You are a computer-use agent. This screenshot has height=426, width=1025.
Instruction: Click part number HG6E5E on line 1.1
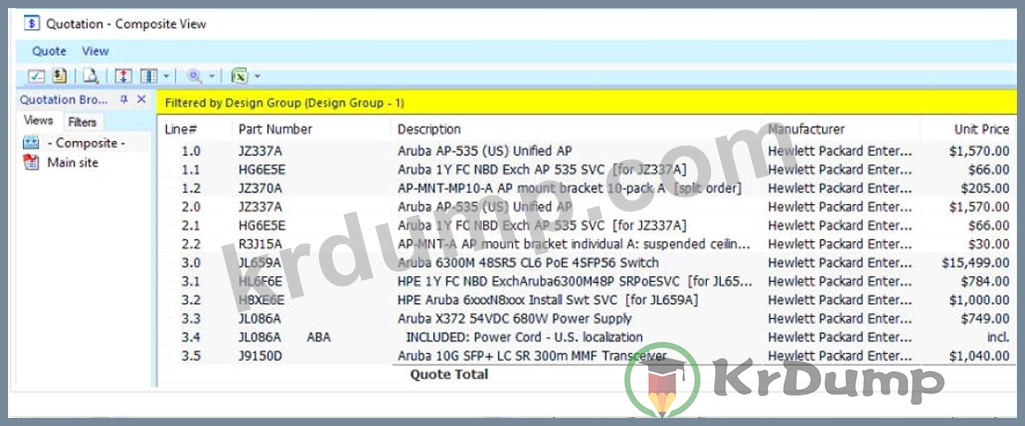[x=262, y=170]
